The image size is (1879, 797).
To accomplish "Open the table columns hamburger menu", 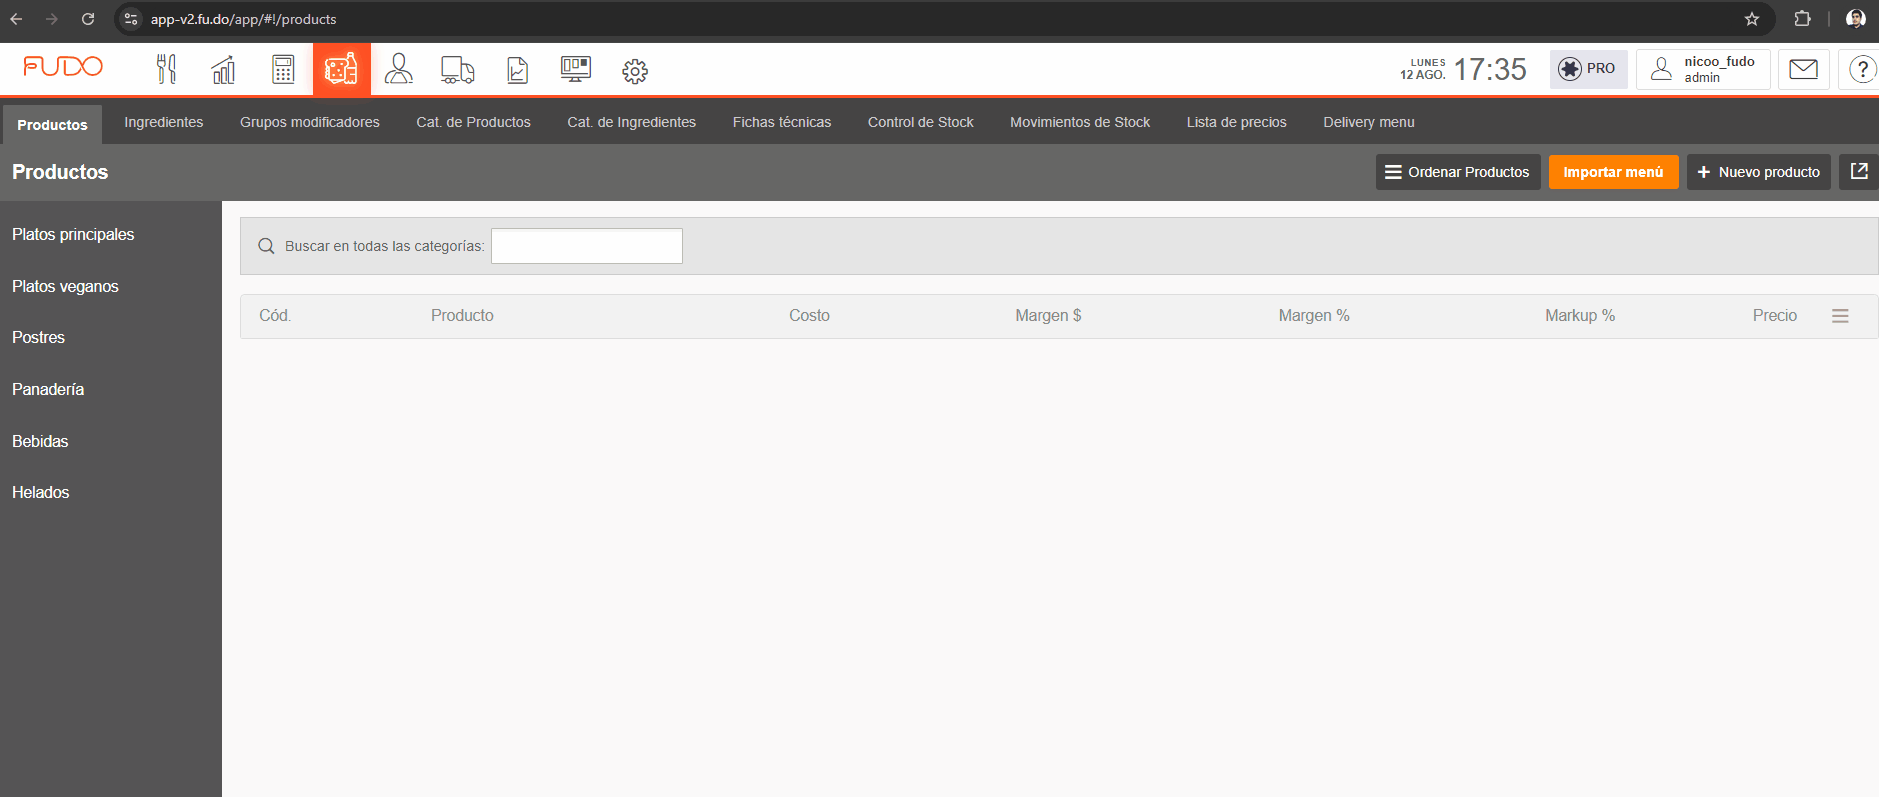I will click(x=1840, y=316).
